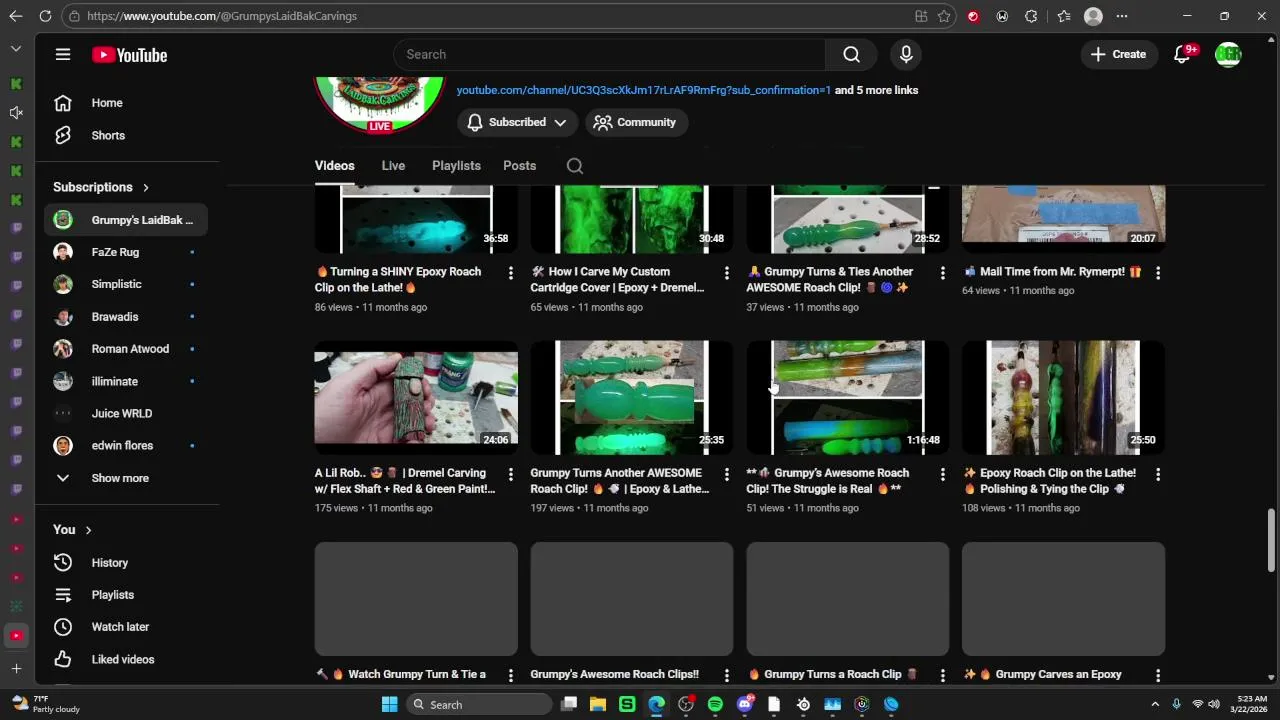1280x720 pixels.
Task: Open Liked videos list
Action: pyautogui.click(x=126, y=659)
